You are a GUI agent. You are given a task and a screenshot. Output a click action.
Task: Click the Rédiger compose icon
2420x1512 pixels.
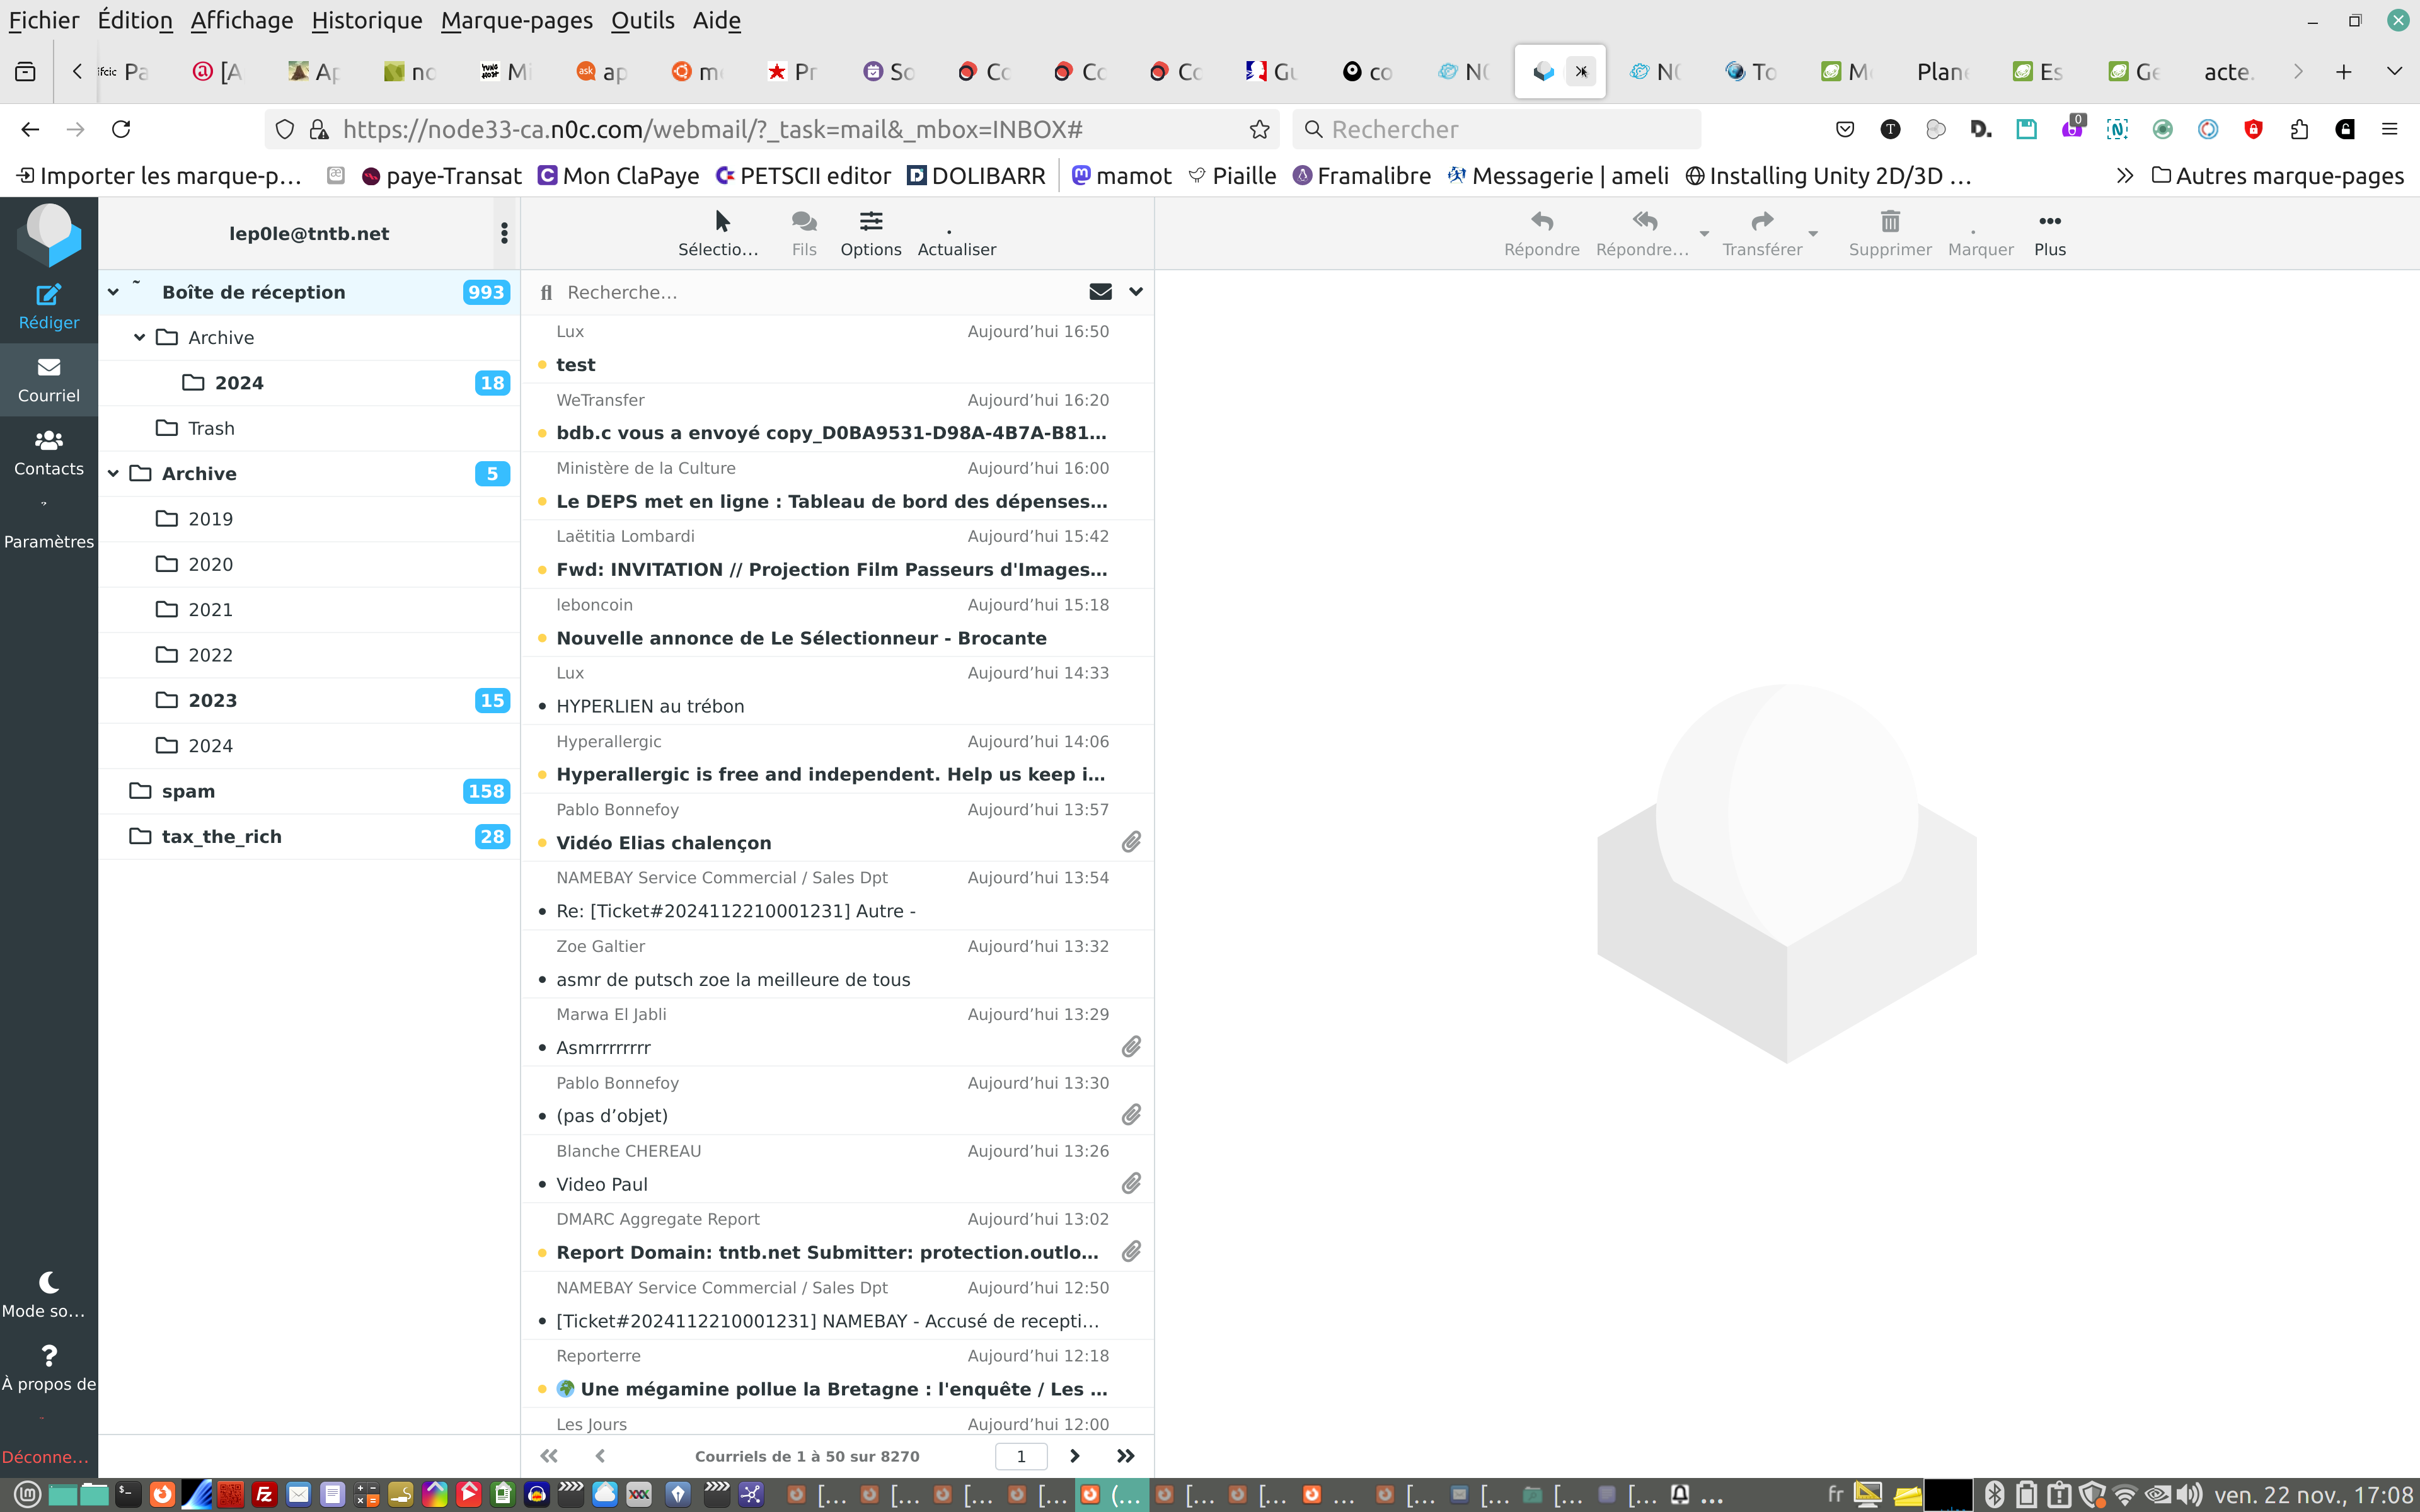48,295
